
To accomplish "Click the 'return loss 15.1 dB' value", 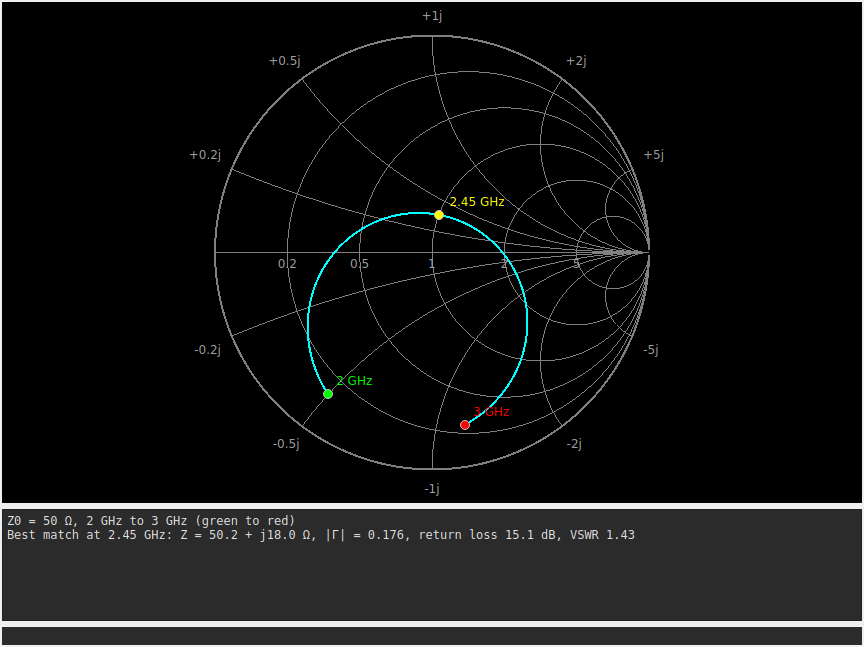I will pyautogui.click(x=487, y=535).
